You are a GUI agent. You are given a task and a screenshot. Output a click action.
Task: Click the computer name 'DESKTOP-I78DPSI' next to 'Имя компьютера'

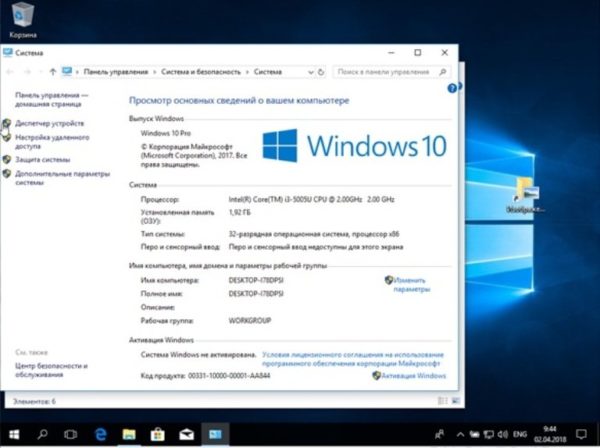tap(256, 280)
